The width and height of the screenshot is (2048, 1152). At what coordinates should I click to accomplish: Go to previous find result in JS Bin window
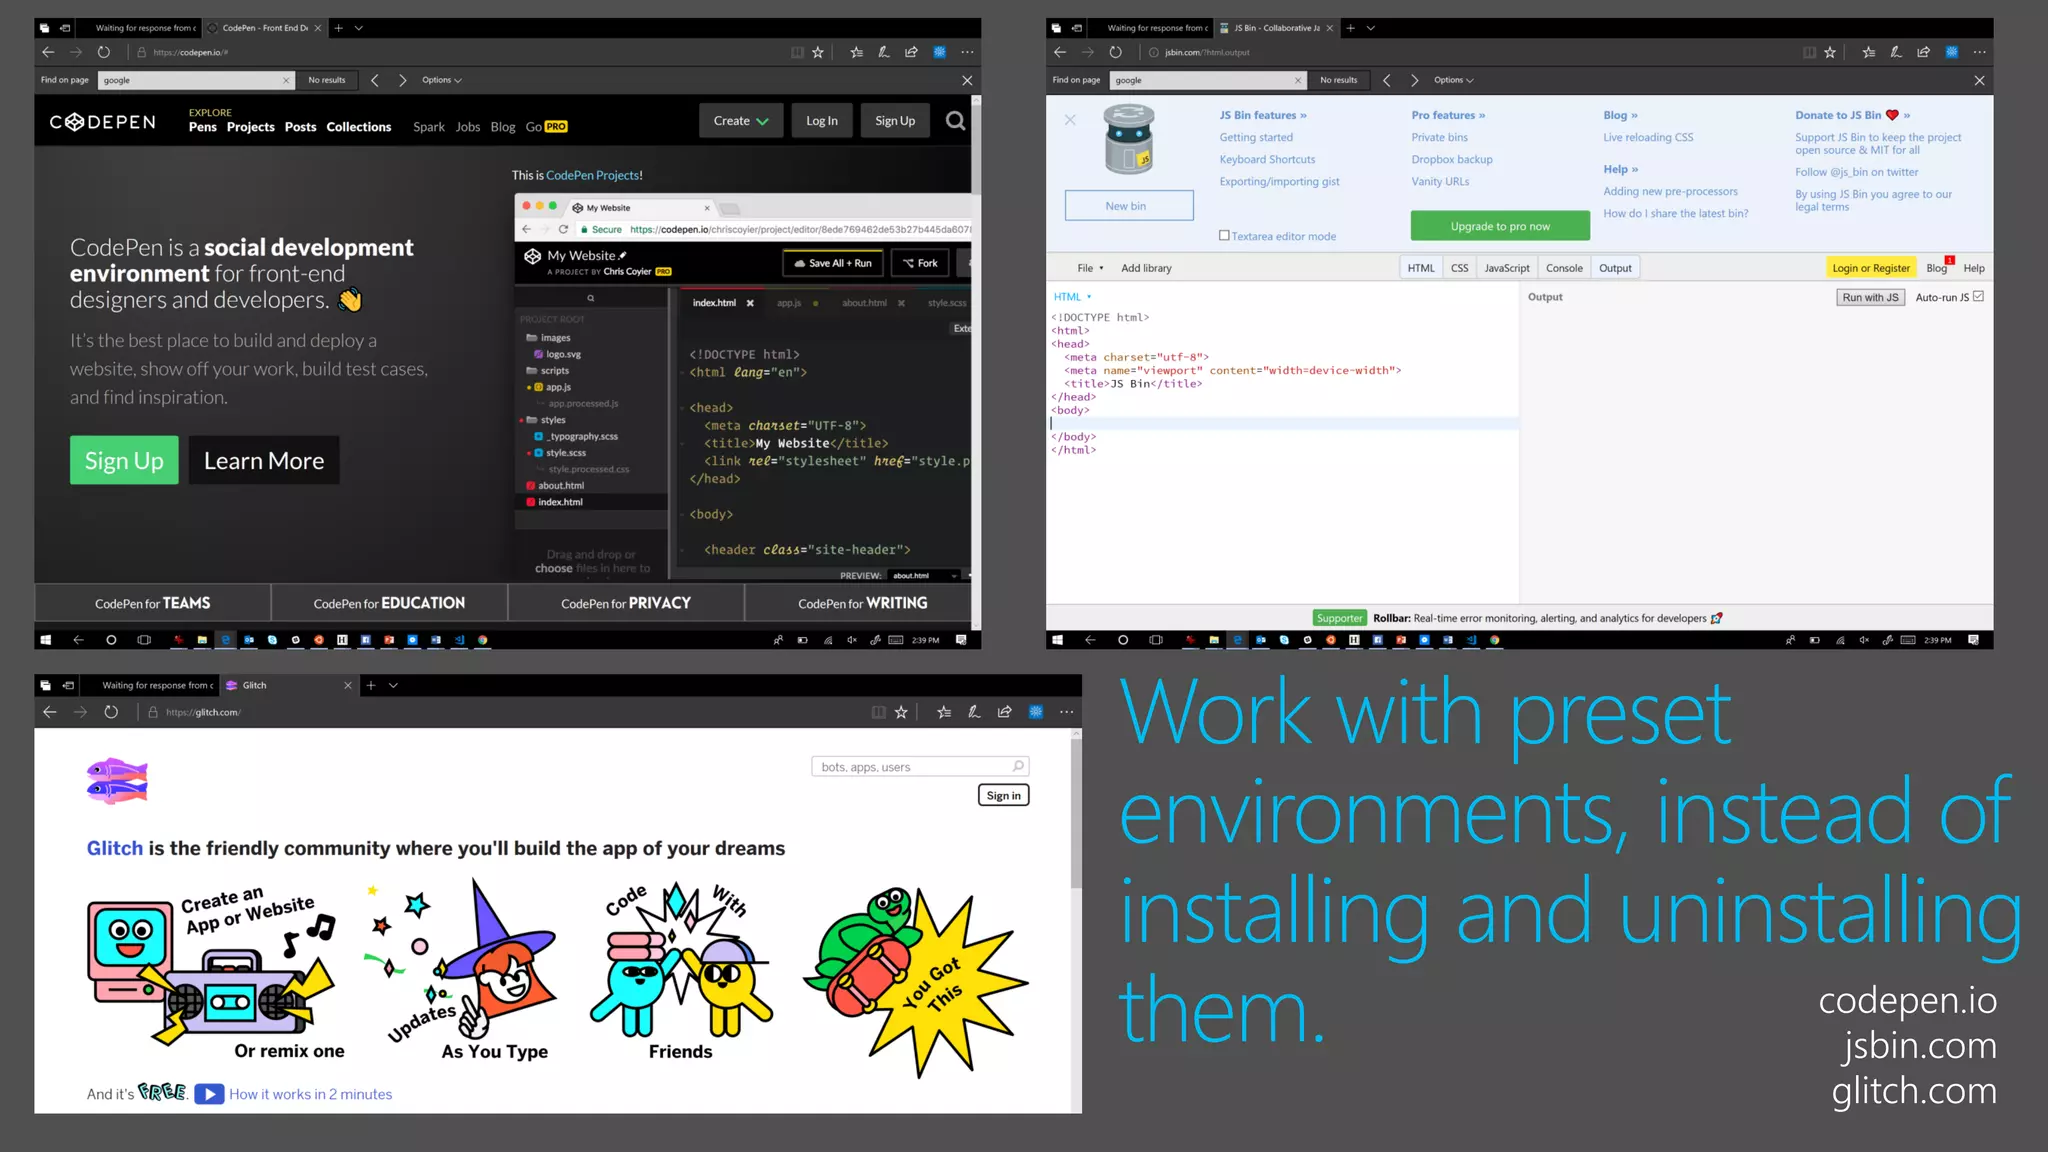pos(1386,80)
